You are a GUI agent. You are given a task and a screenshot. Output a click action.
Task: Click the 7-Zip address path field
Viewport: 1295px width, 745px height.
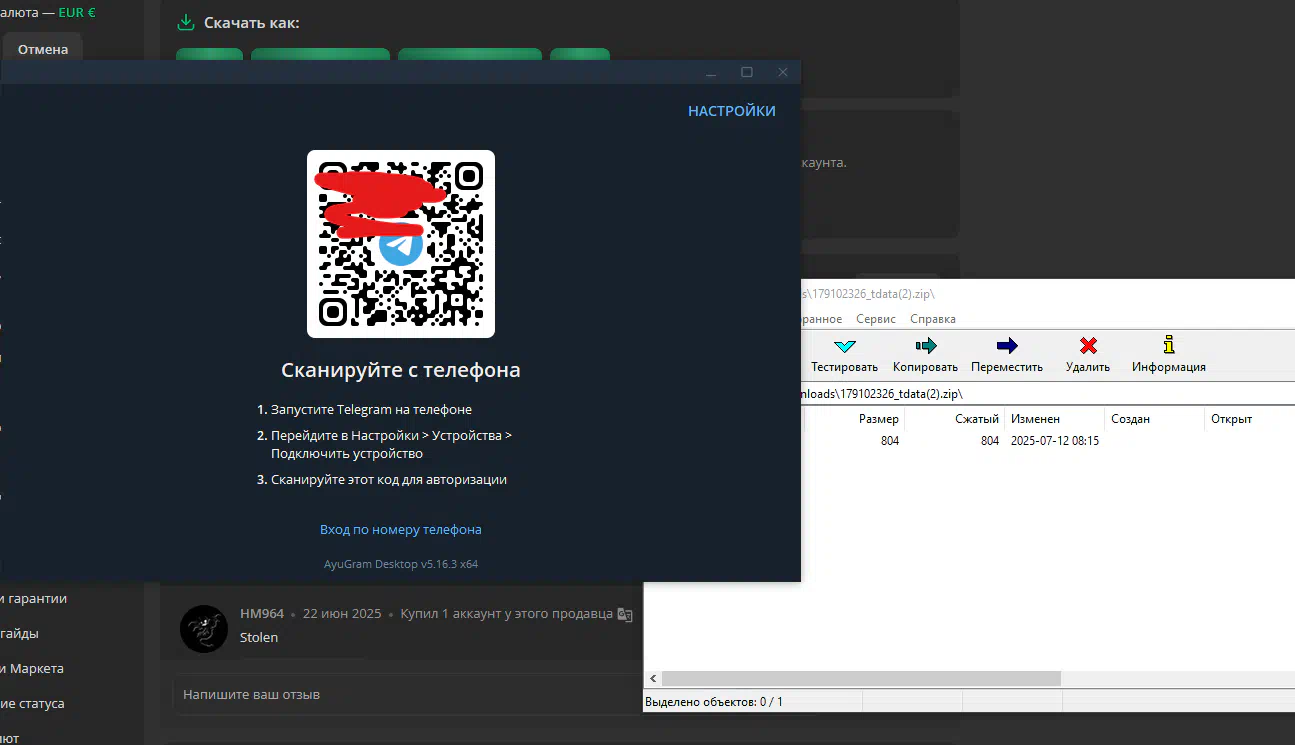1047,394
